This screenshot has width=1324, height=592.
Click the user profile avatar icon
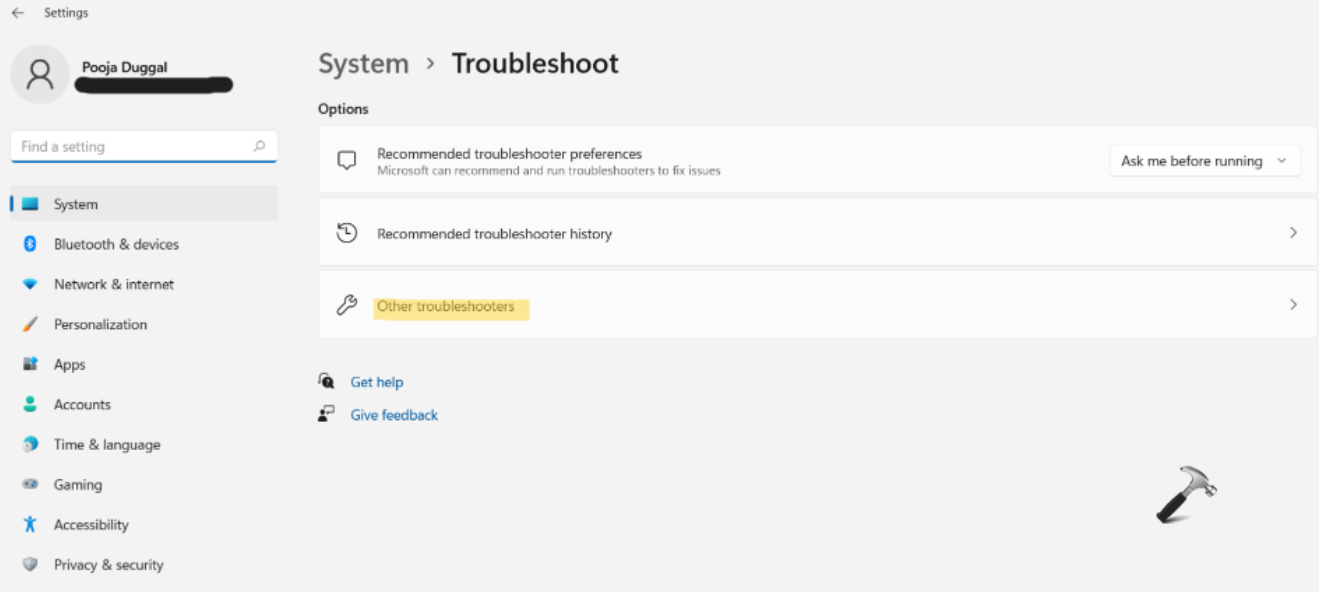tap(40, 74)
